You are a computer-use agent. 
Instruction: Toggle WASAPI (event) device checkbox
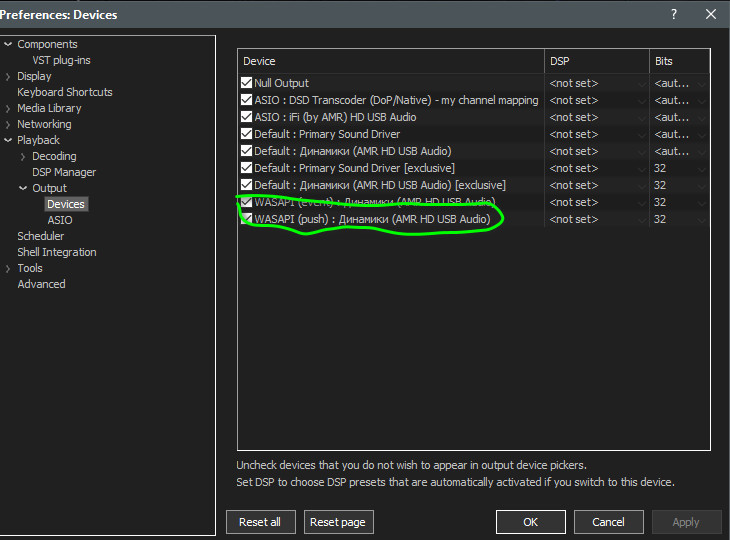(246, 202)
